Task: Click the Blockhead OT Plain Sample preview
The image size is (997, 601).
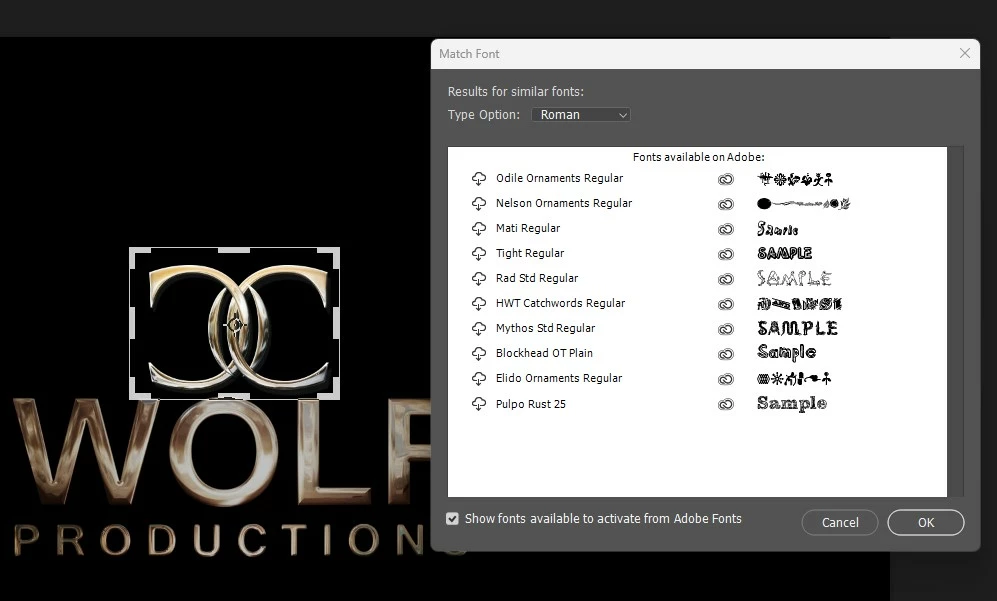Action: coord(787,352)
